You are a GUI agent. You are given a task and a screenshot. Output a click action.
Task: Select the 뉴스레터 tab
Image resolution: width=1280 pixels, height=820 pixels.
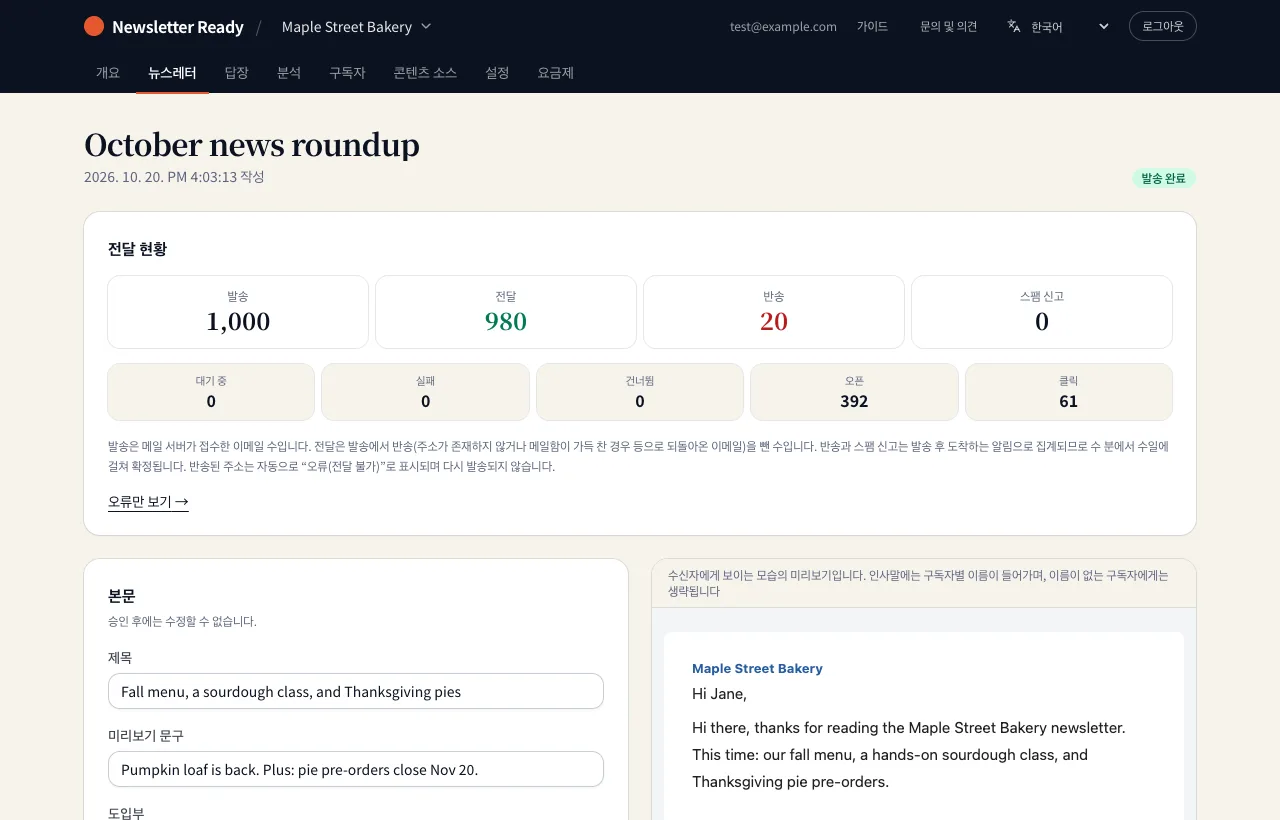pos(172,73)
